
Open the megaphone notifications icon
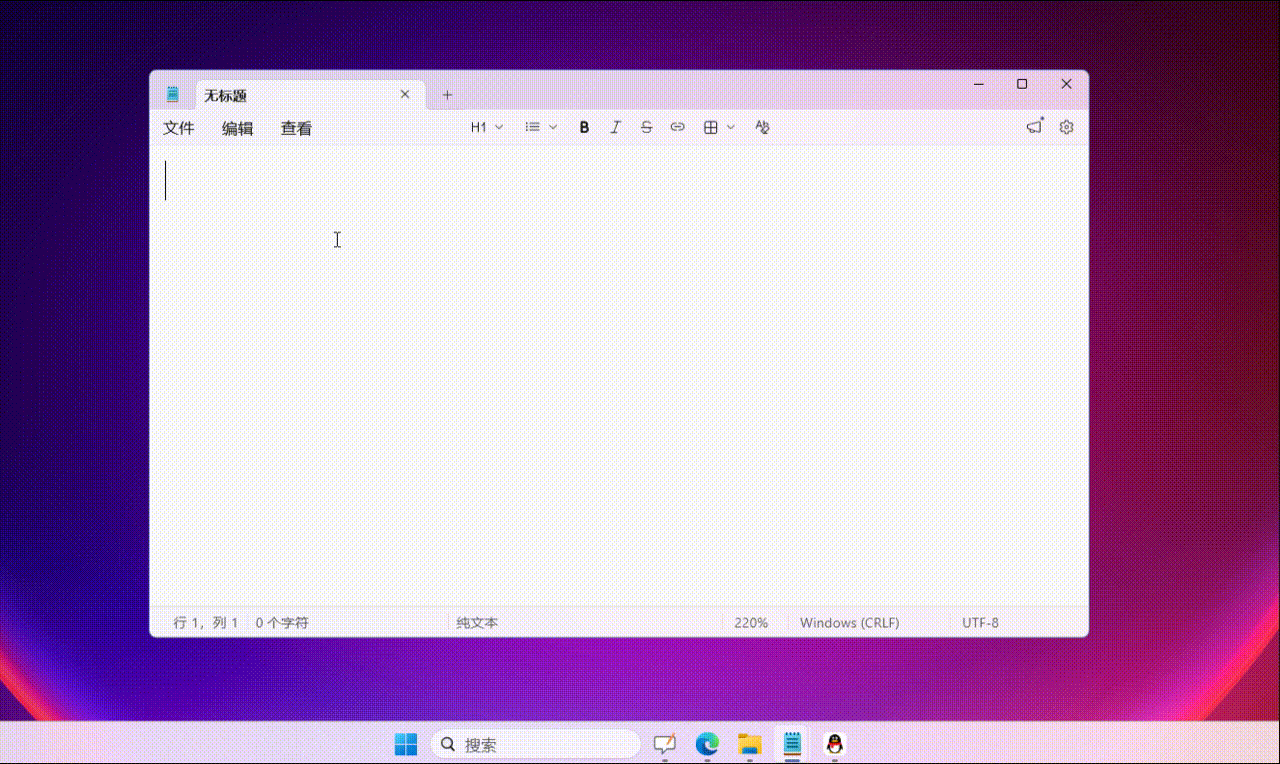click(1035, 127)
